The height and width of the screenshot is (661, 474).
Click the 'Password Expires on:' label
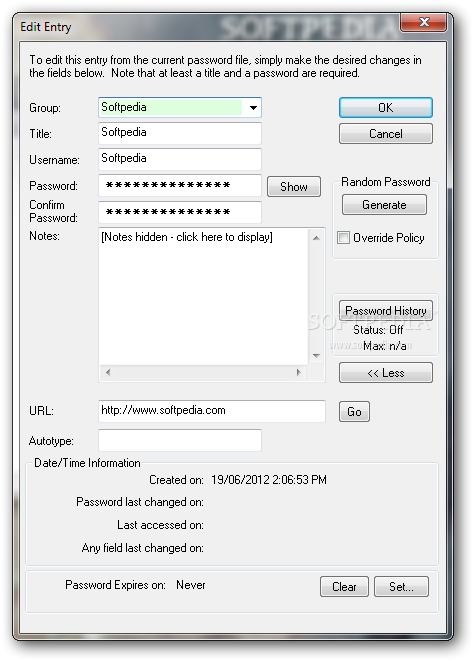(115, 585)
